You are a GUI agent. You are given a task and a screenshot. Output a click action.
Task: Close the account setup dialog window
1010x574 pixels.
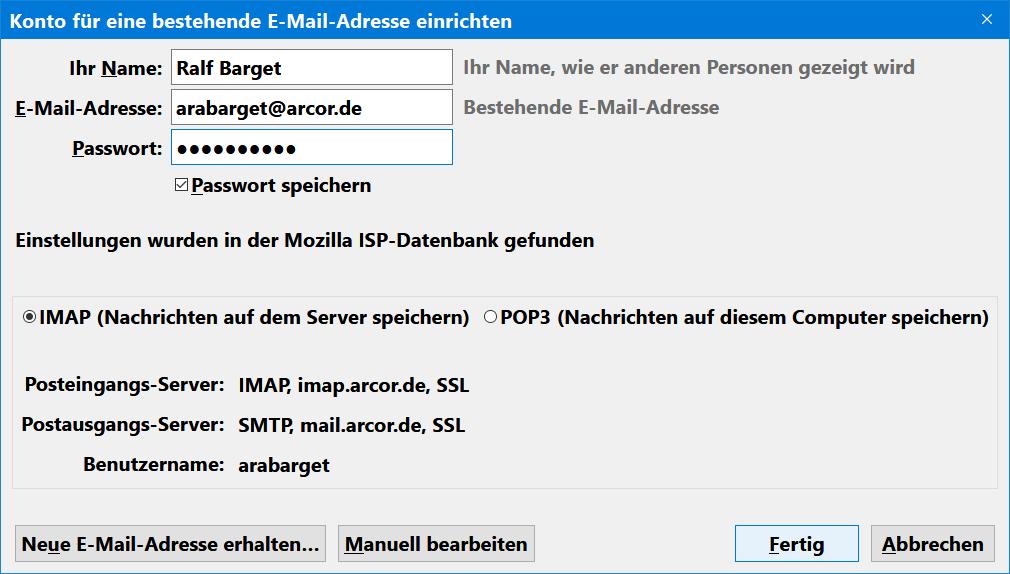[987, 20]
